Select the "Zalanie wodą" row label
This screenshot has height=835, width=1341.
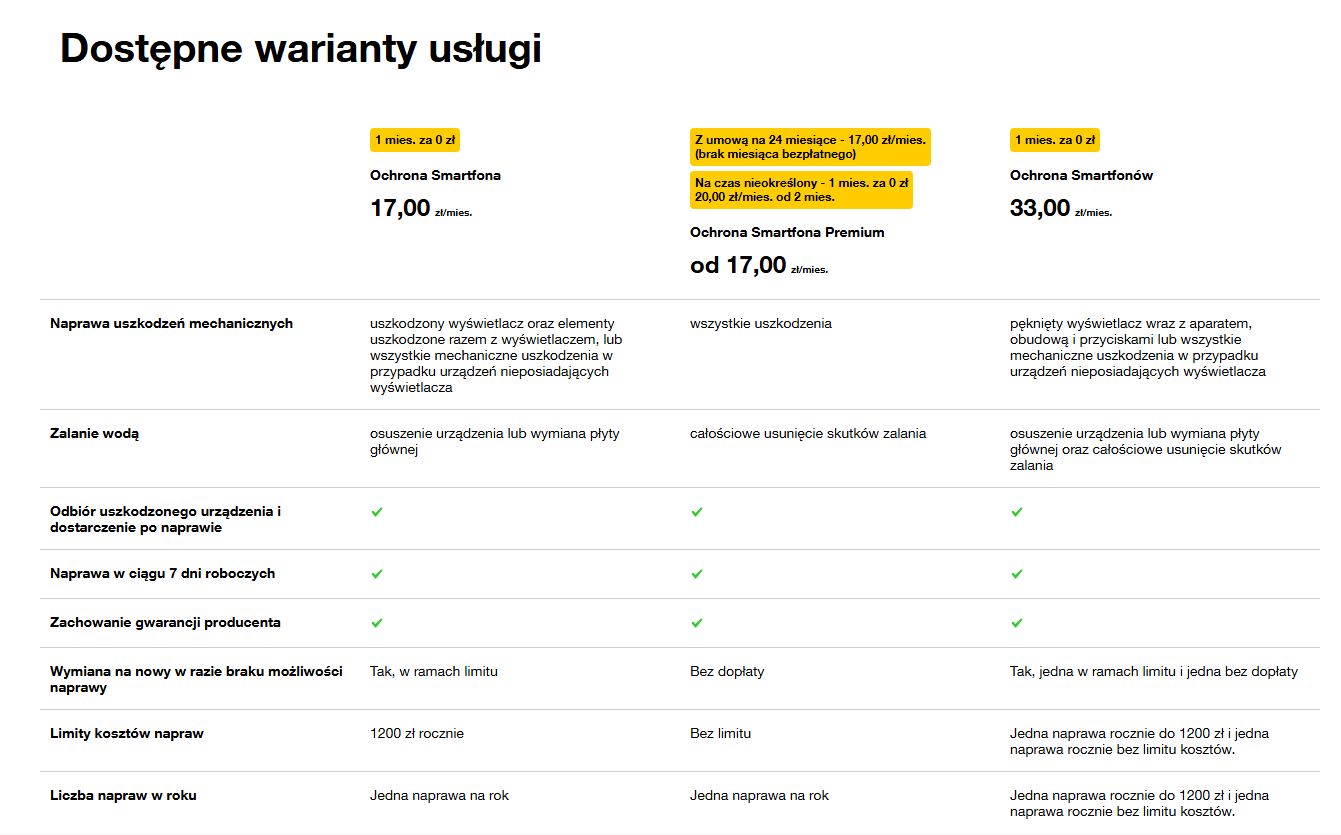pyautogui.click(x=95, y=434)
